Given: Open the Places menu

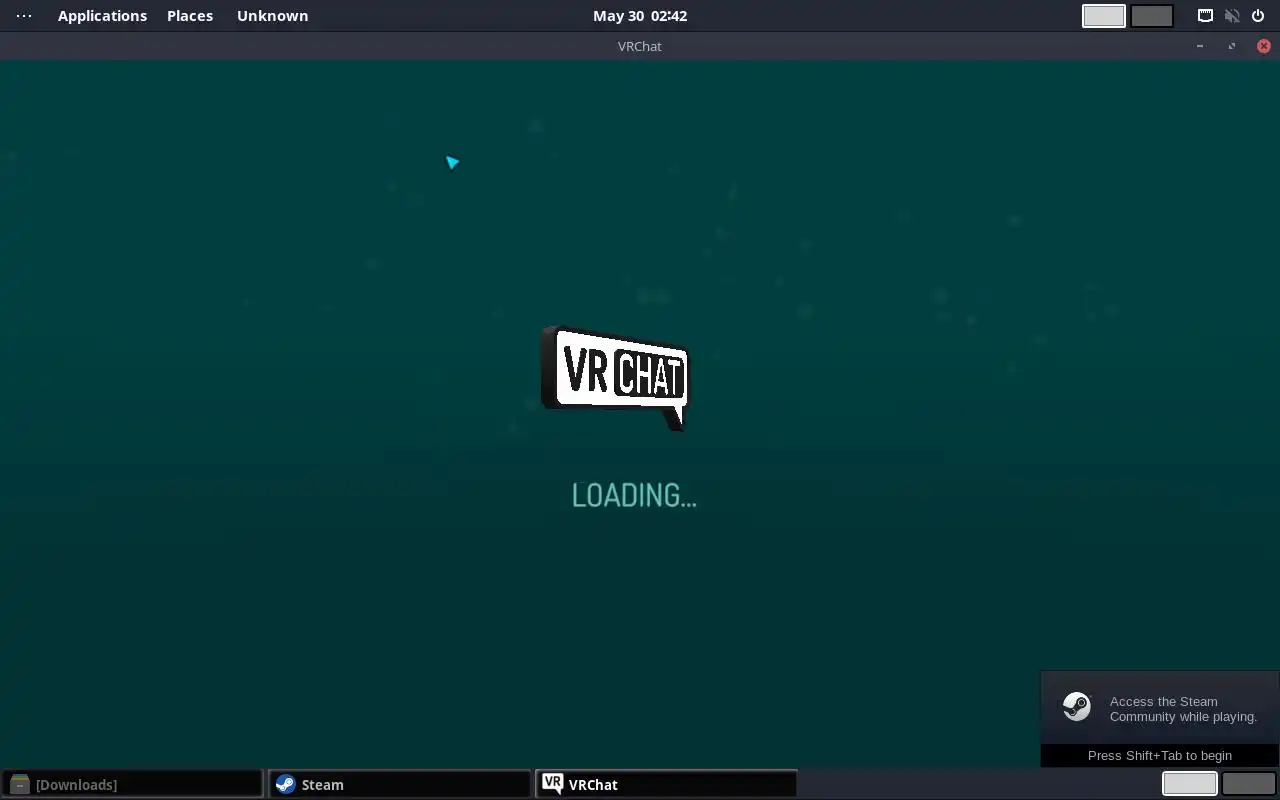Looking at the screenshot, I should point(190,16).
